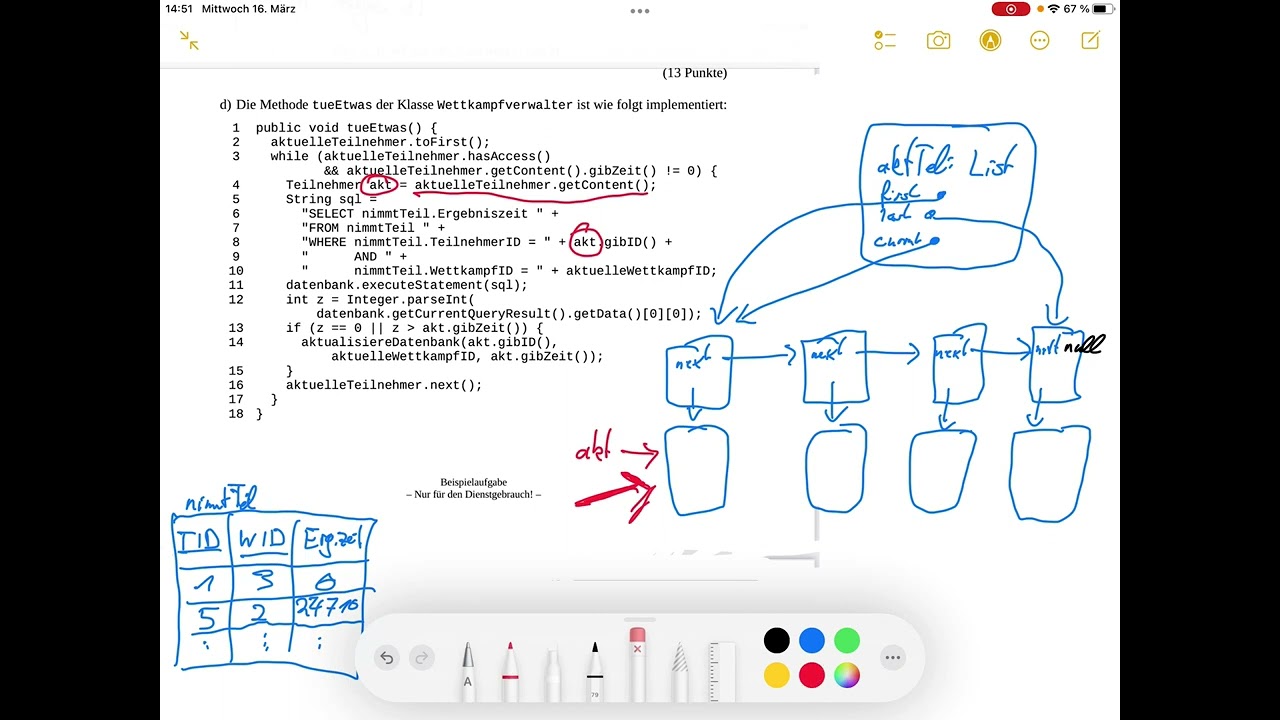This screenshot has width=1280, height=720.
Task: Tap code line 'aktuelleTeilnehmer.next();'
Action: 384,385
